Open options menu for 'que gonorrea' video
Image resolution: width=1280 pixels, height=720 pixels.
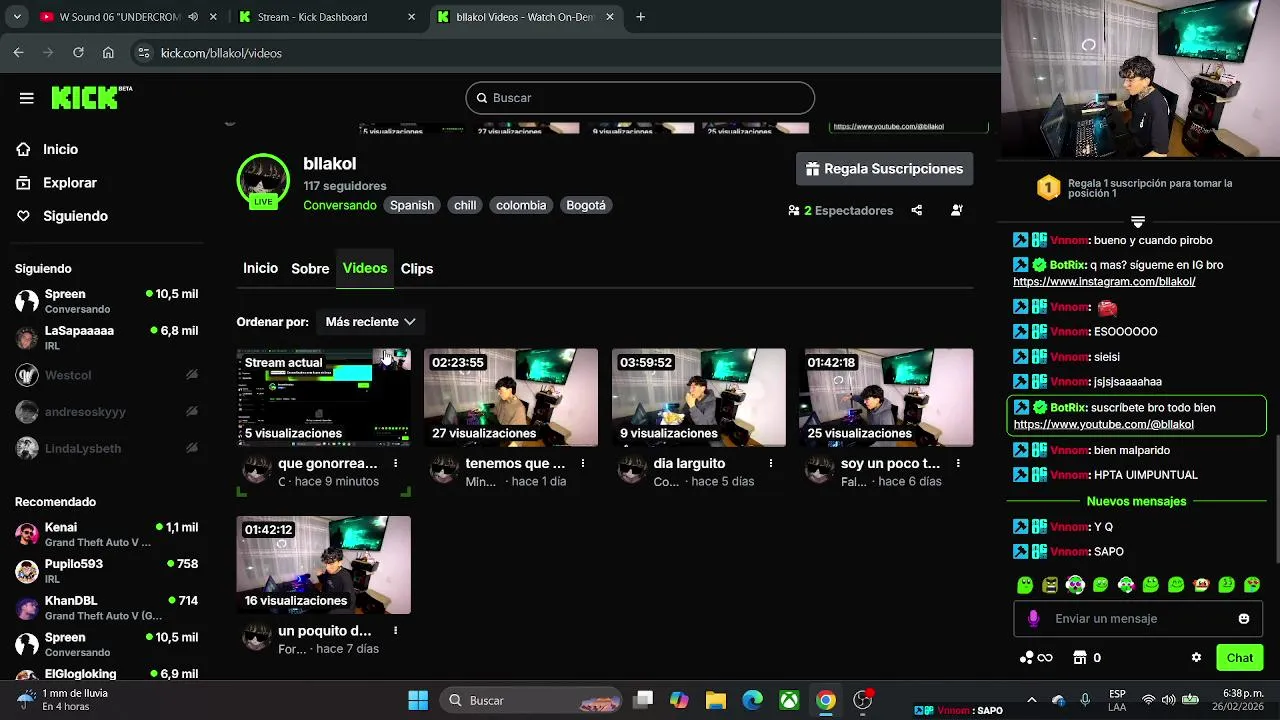396,463
